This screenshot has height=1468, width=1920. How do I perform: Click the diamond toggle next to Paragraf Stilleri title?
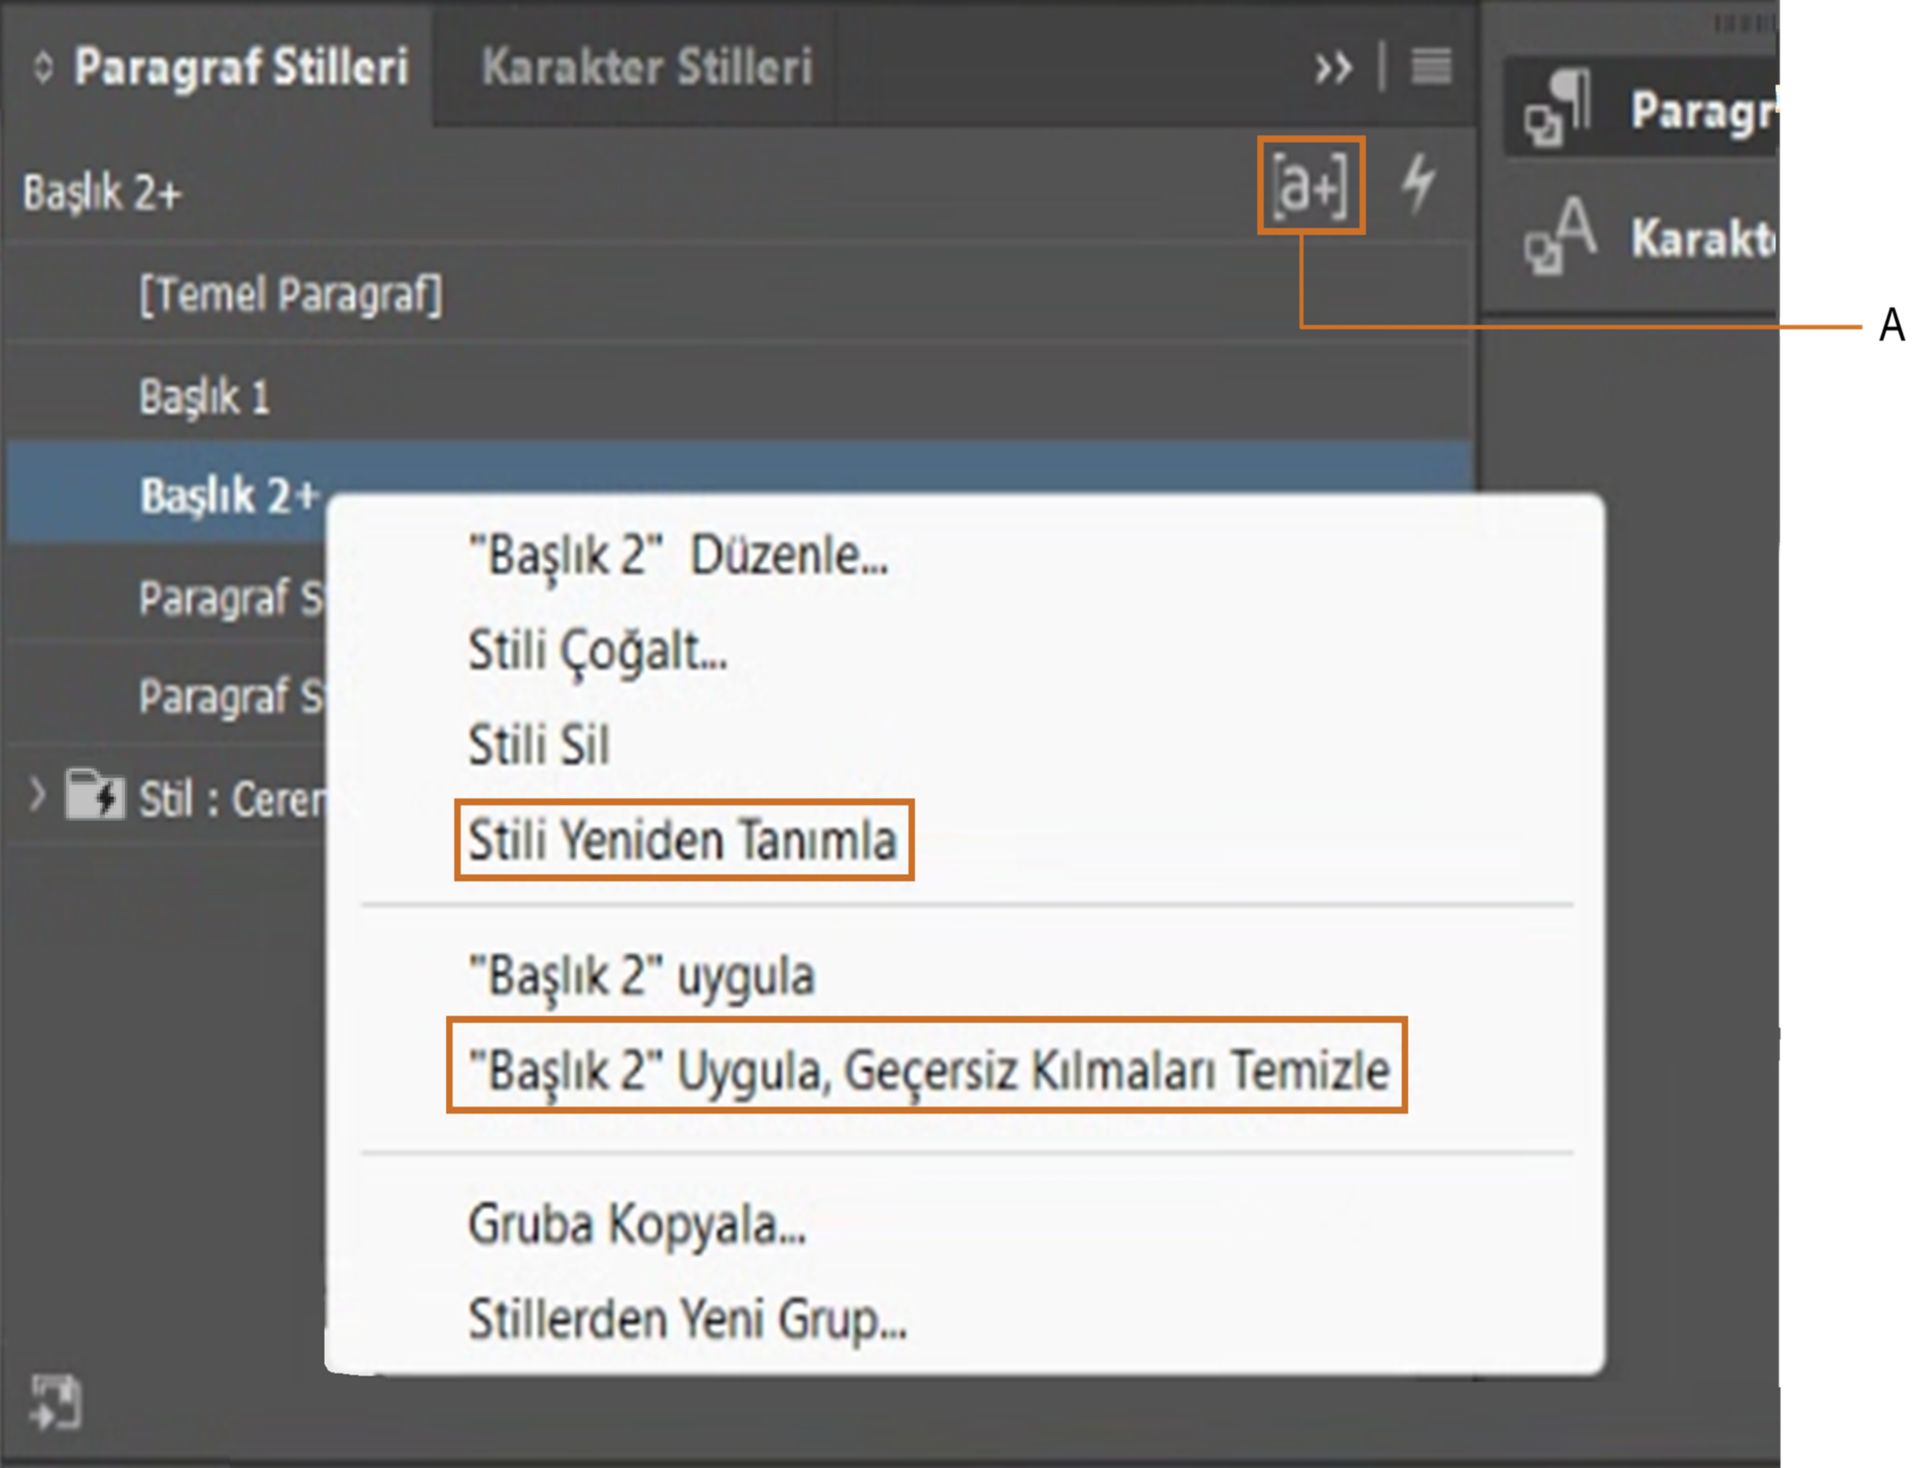coord(41,68)
